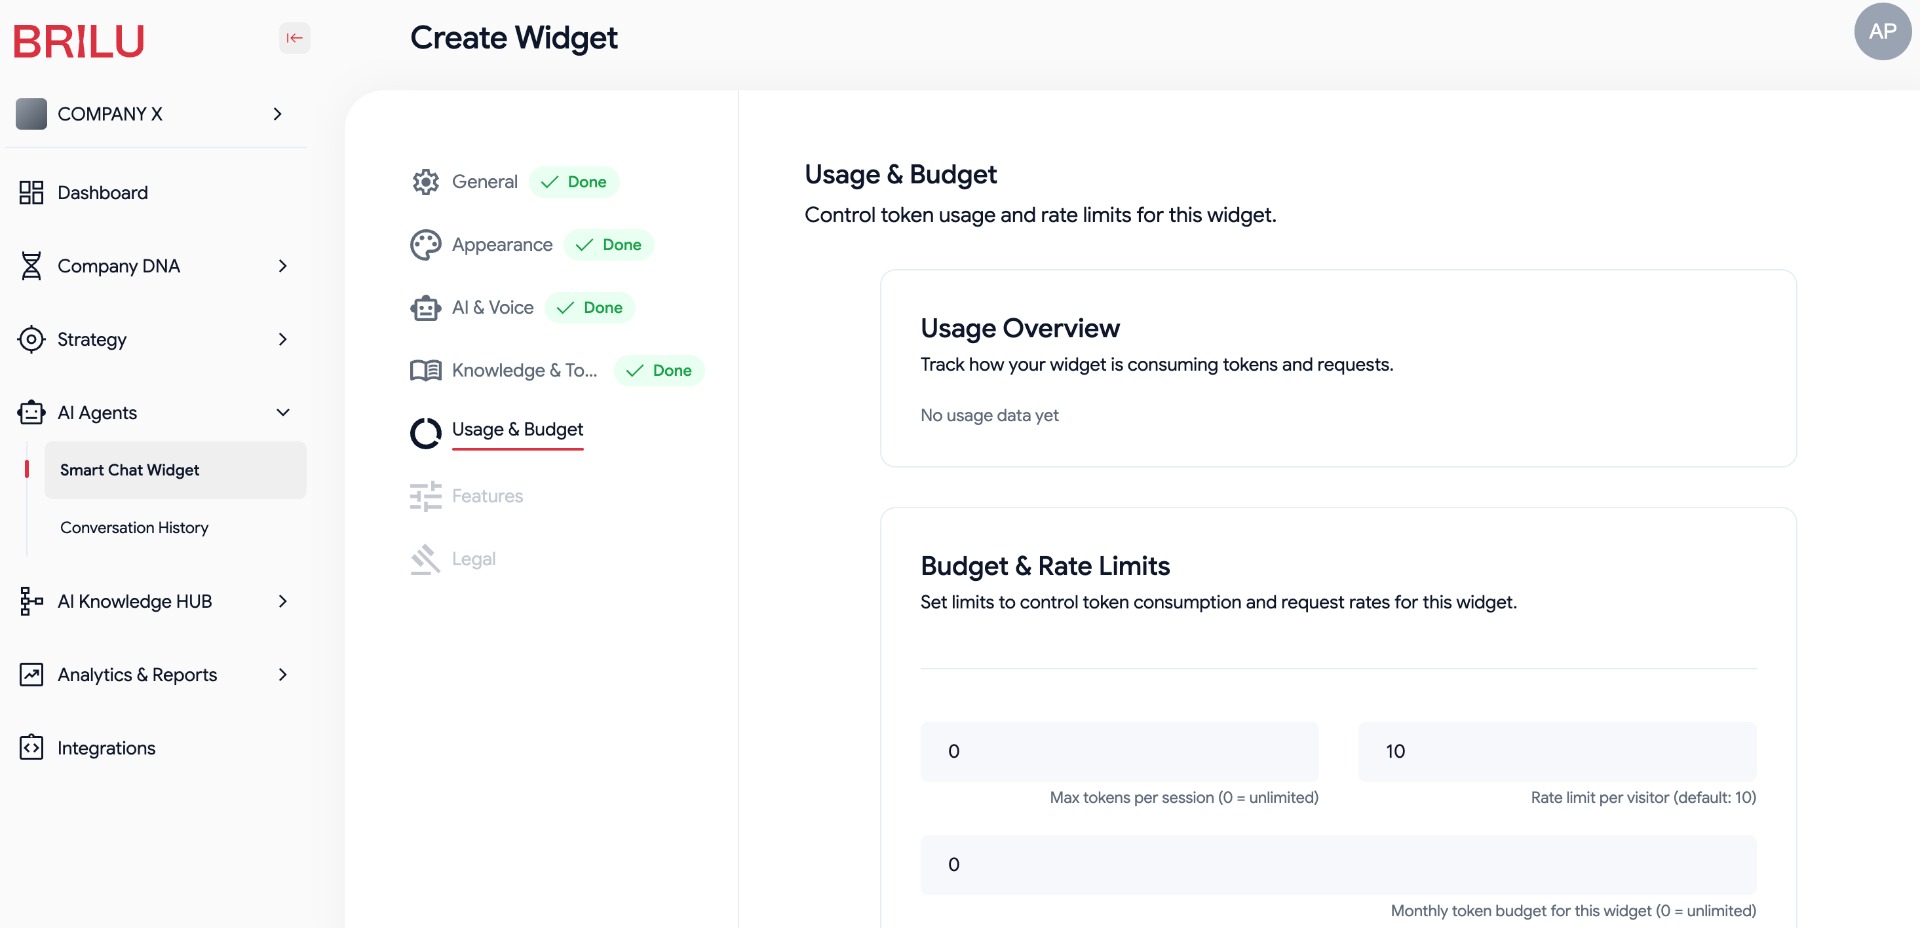Switch to the Features step
The width and height of the screenshot is (1920, 928).
pos(487,496)
